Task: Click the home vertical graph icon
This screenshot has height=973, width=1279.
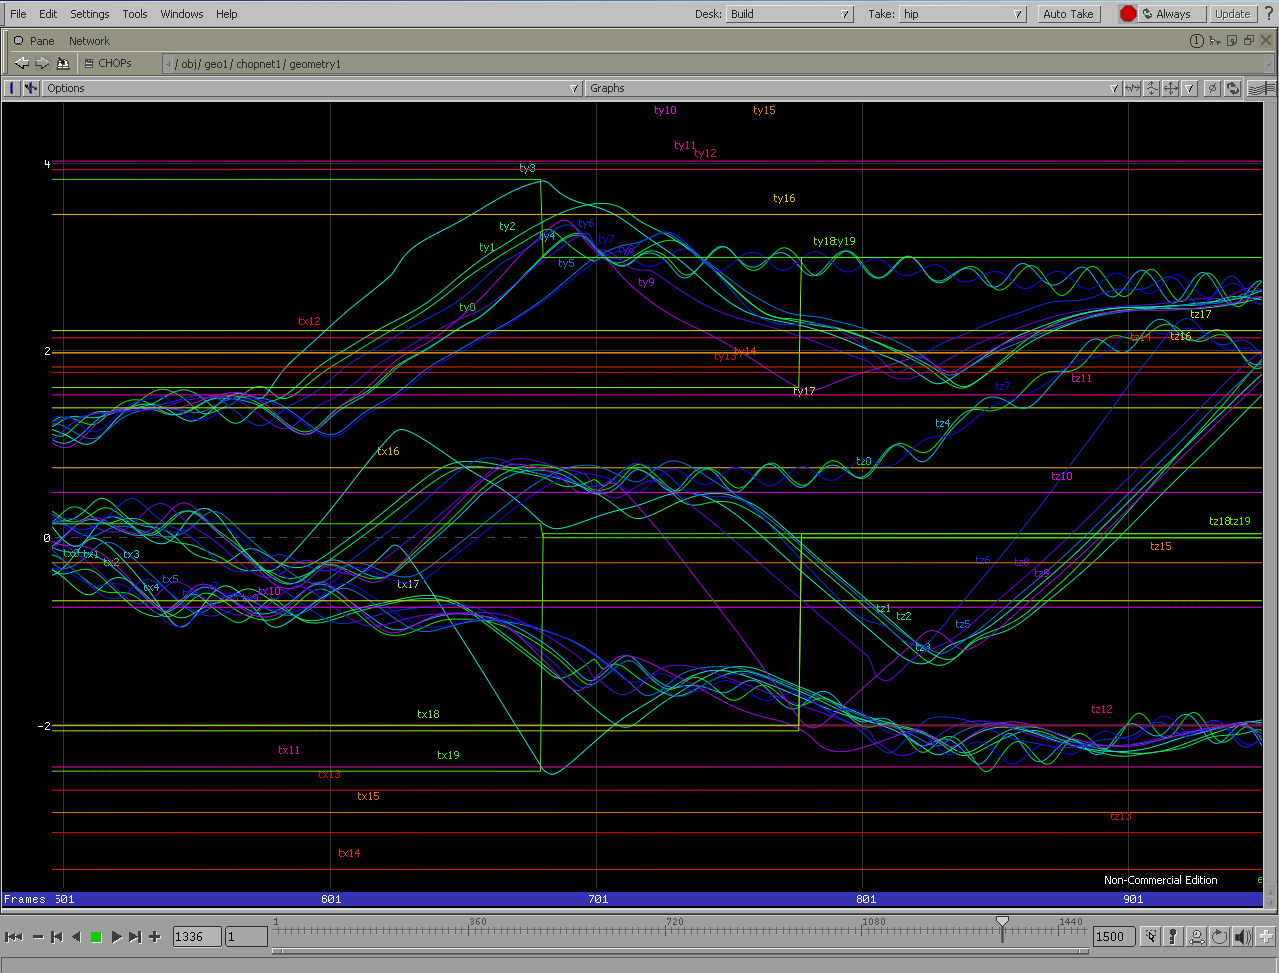Action: pos(1151,88)
